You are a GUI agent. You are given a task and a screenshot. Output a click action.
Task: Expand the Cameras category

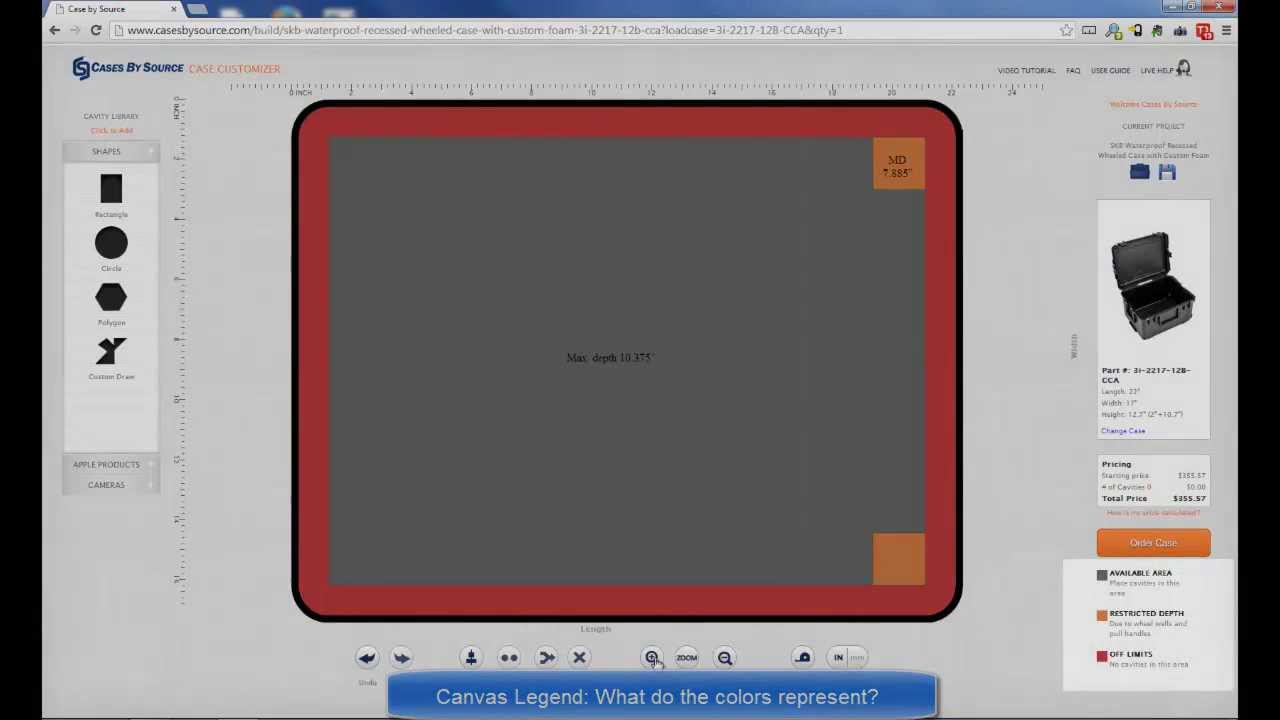click(x=111, y=485)
